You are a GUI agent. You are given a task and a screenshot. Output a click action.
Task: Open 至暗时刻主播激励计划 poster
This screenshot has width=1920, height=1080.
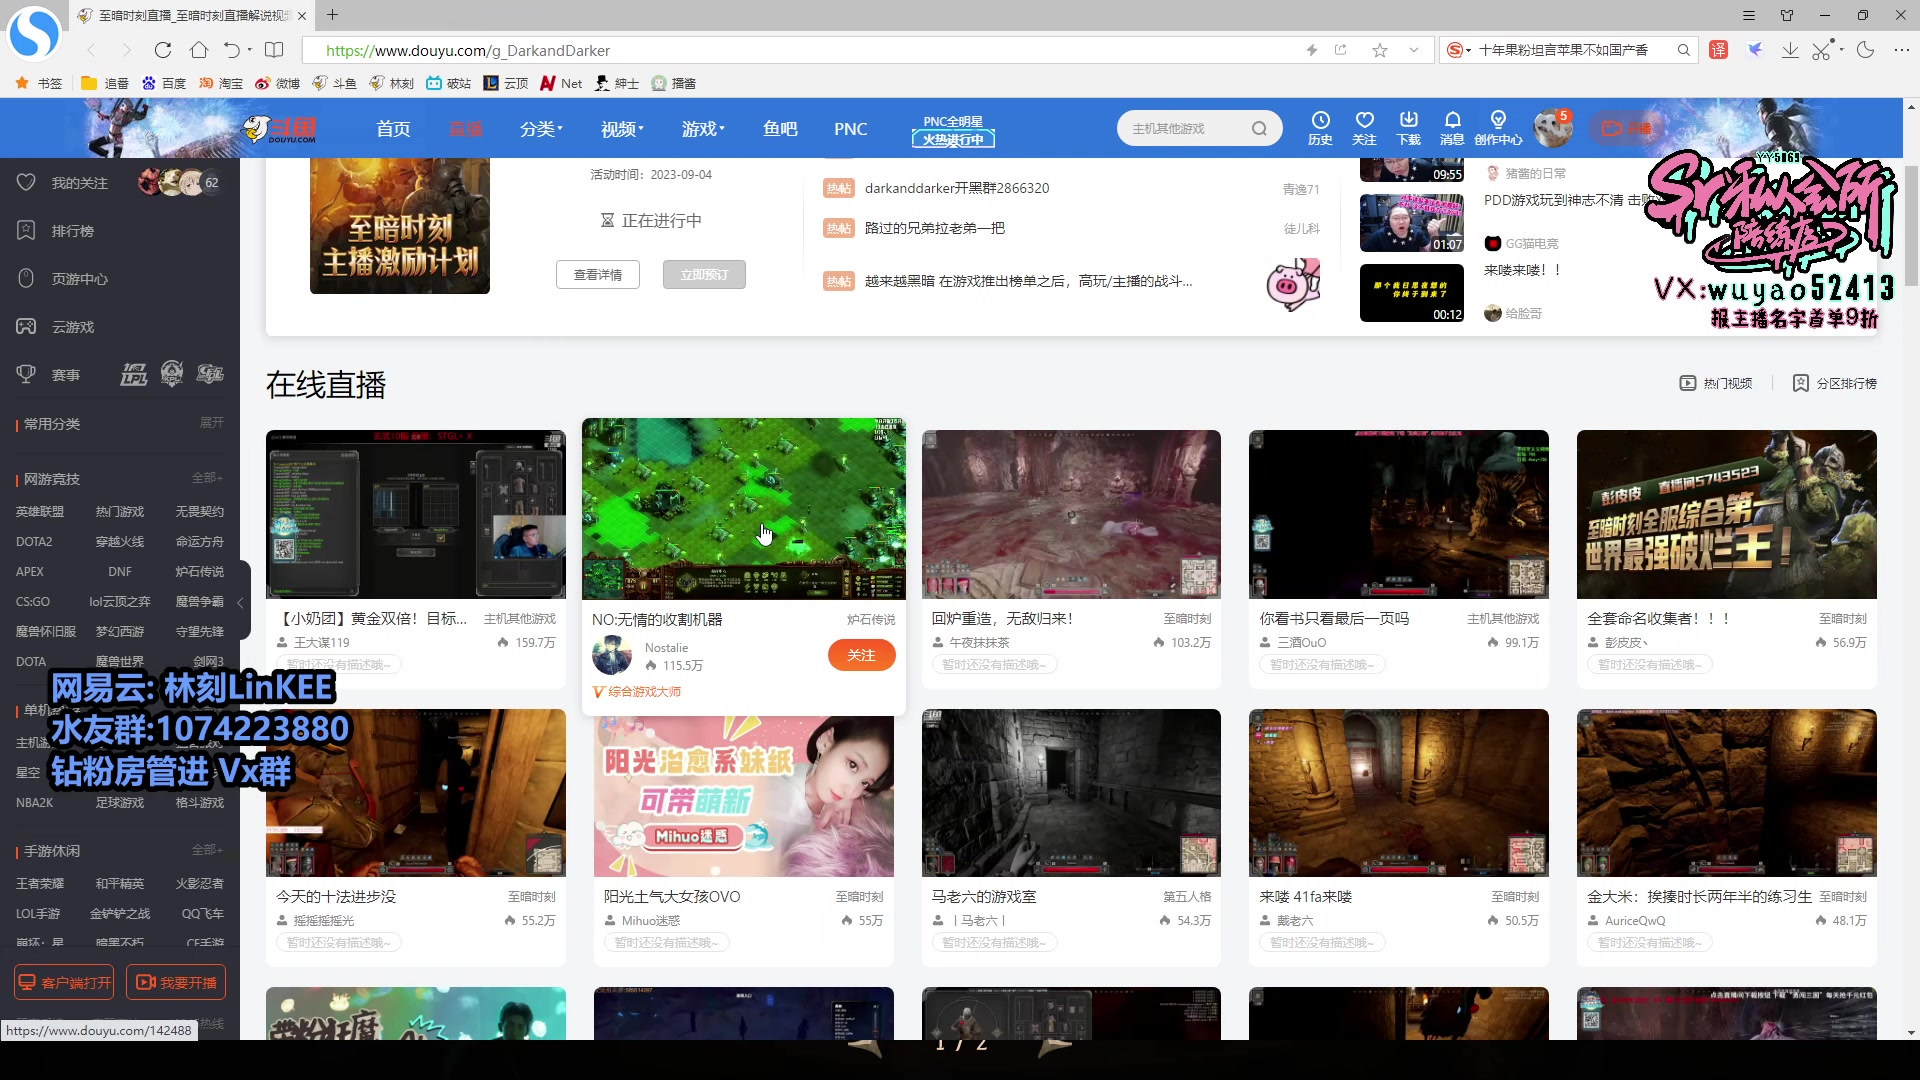tap(400, 226)
